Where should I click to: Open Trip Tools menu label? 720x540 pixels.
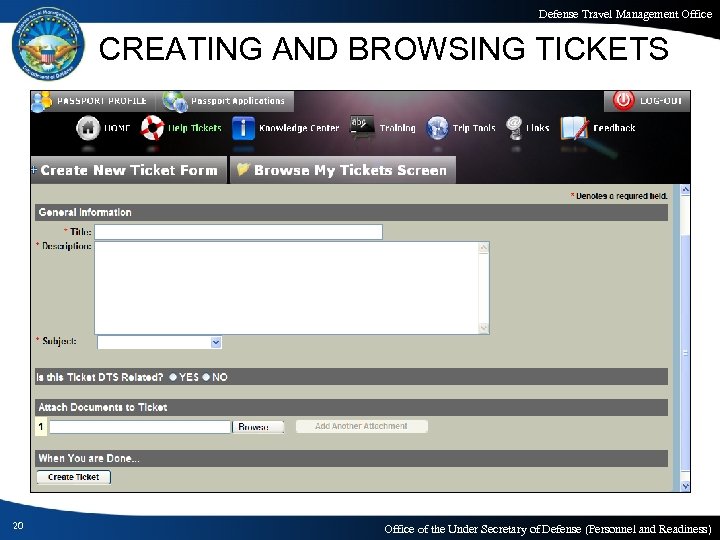pos(474,128)
